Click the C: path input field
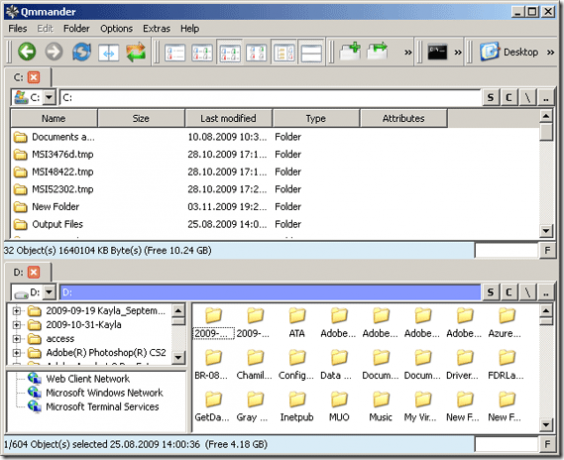Image resolution: width=564 pixels, height=460 pixels. point(270,97)
